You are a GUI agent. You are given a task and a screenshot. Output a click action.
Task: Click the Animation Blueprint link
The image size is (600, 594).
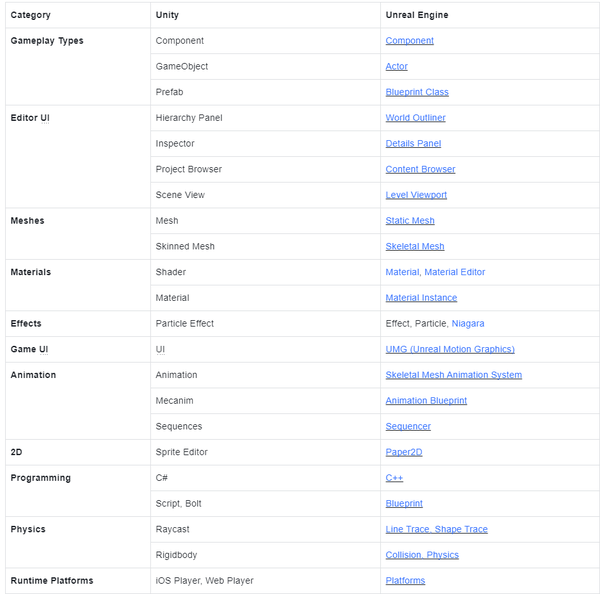pos(426,401)
